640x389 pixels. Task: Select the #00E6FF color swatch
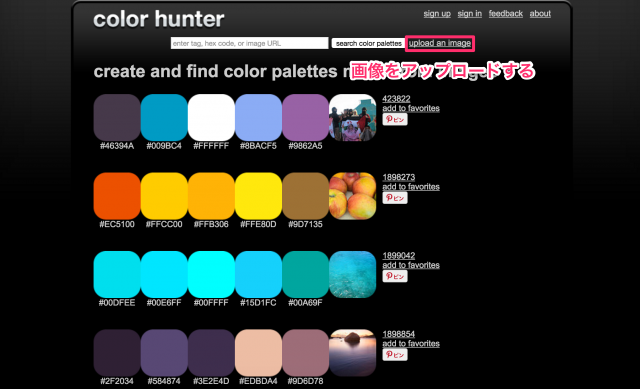pyautogui.click(x=164, y=274)
